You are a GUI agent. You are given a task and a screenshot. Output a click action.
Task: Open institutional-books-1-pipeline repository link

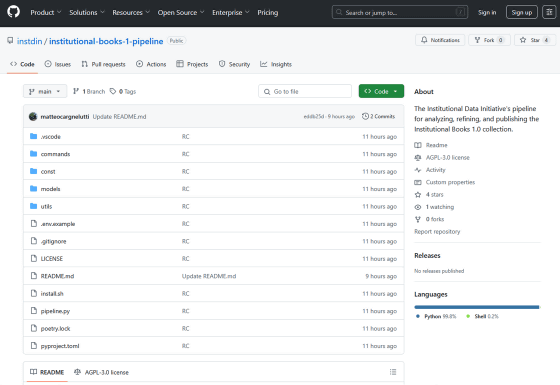pyautogui.click(x=106, y=41)
